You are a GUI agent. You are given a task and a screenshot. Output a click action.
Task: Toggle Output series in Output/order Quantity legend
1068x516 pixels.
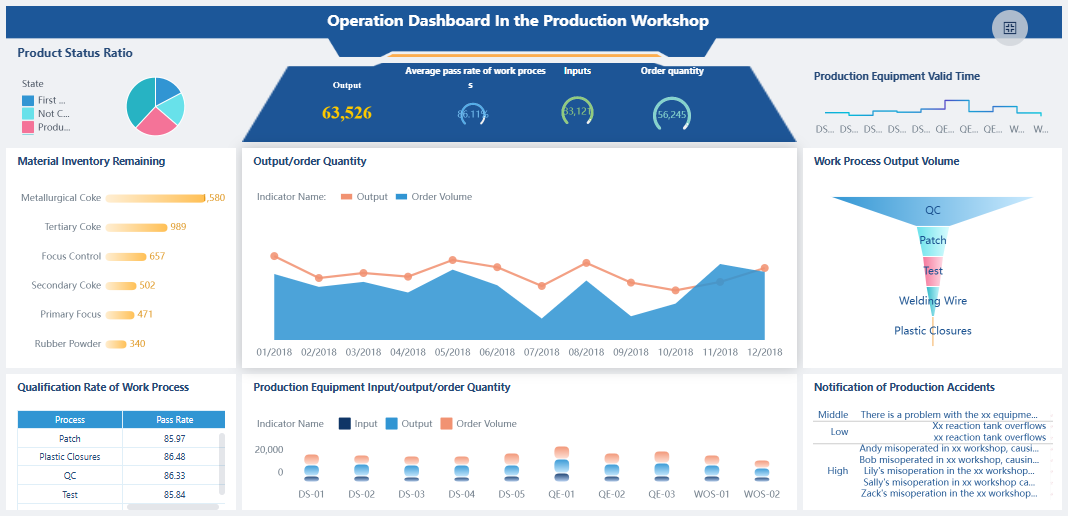[364, 197]
